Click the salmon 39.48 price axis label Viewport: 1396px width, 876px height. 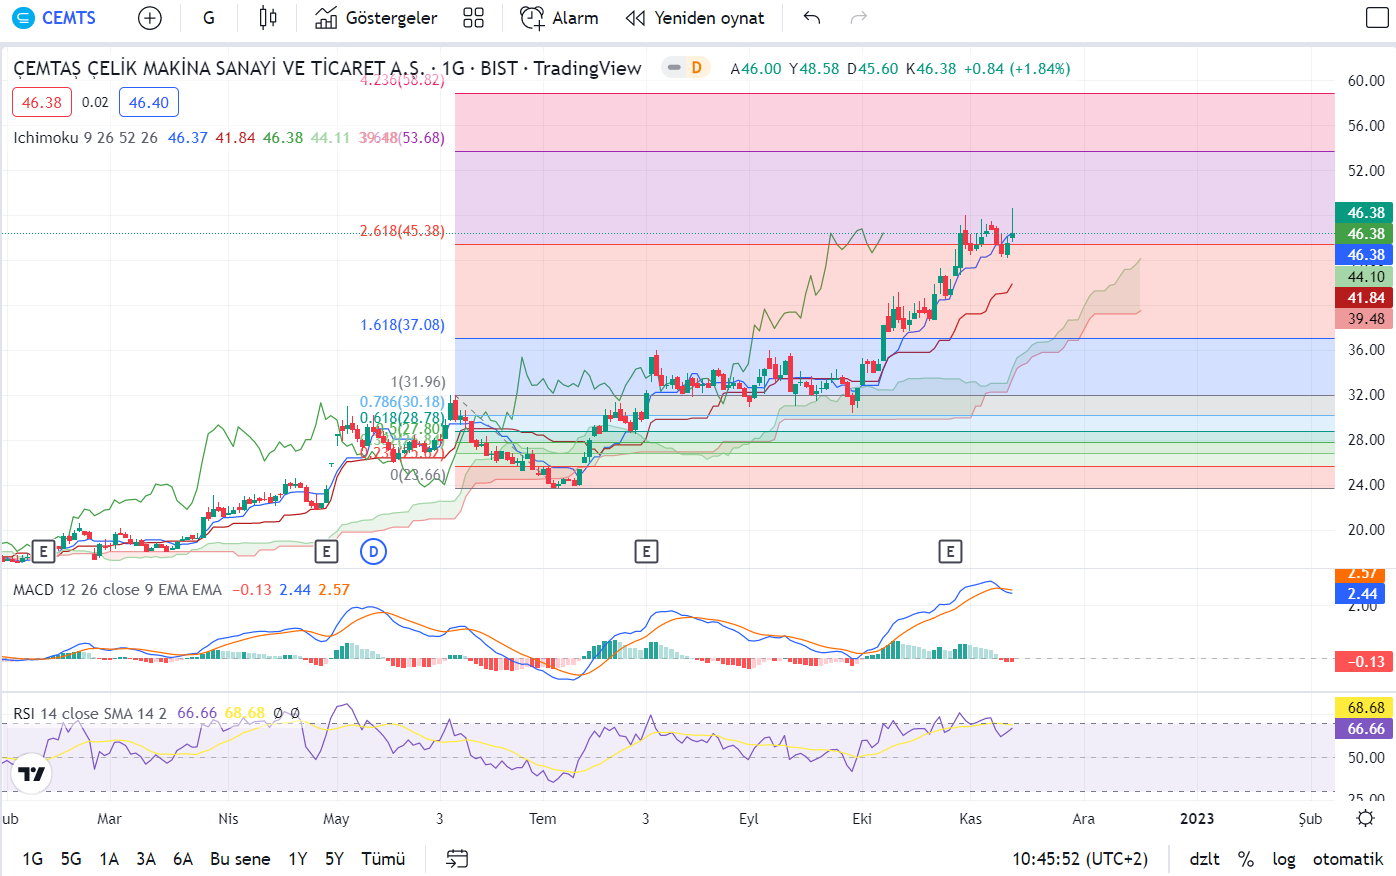click(x=1364, y=319)
